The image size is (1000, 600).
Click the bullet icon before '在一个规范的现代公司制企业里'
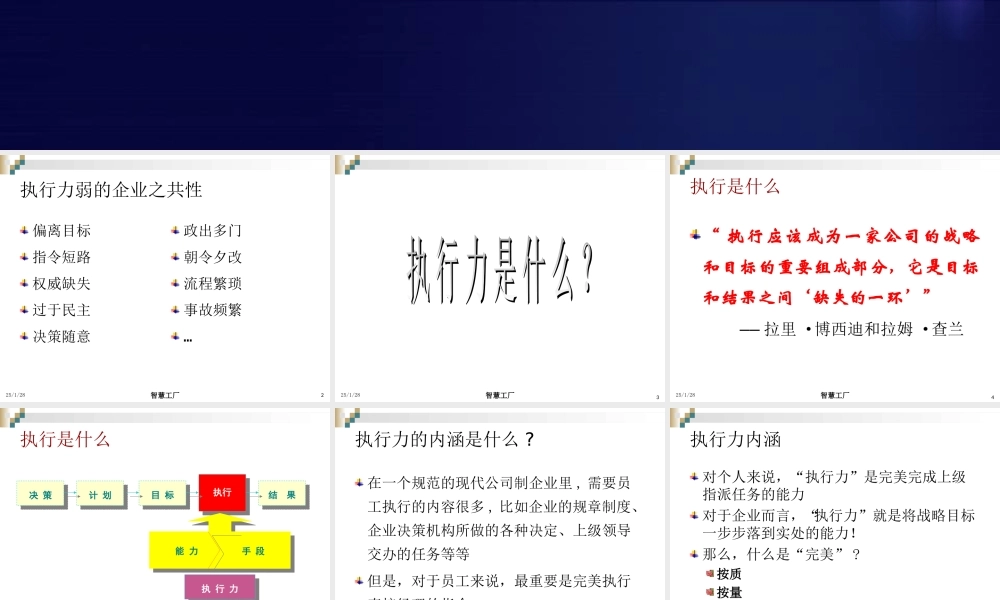point(360,481)
